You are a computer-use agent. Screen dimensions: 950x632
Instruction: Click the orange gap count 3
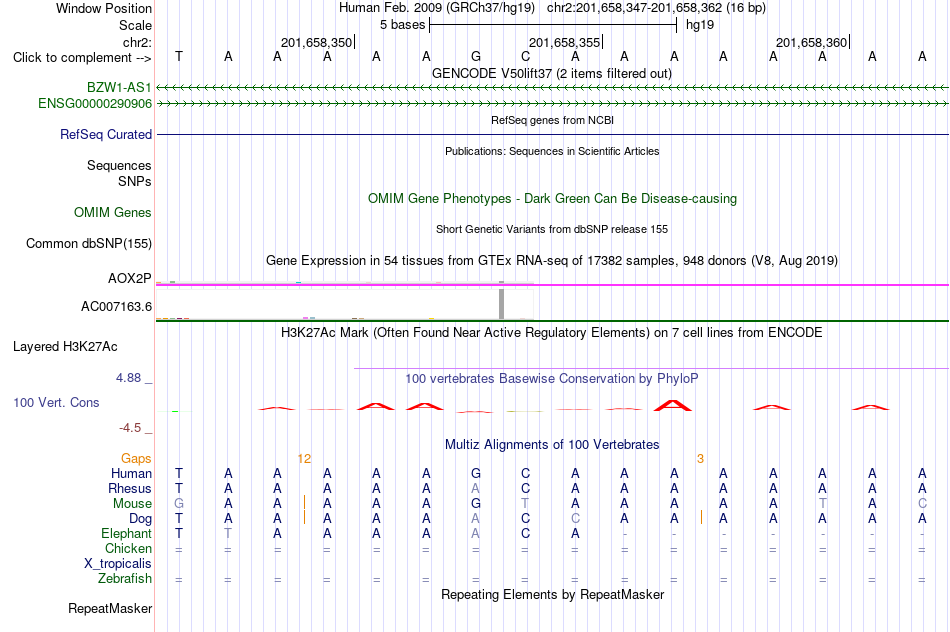[700, 459]
